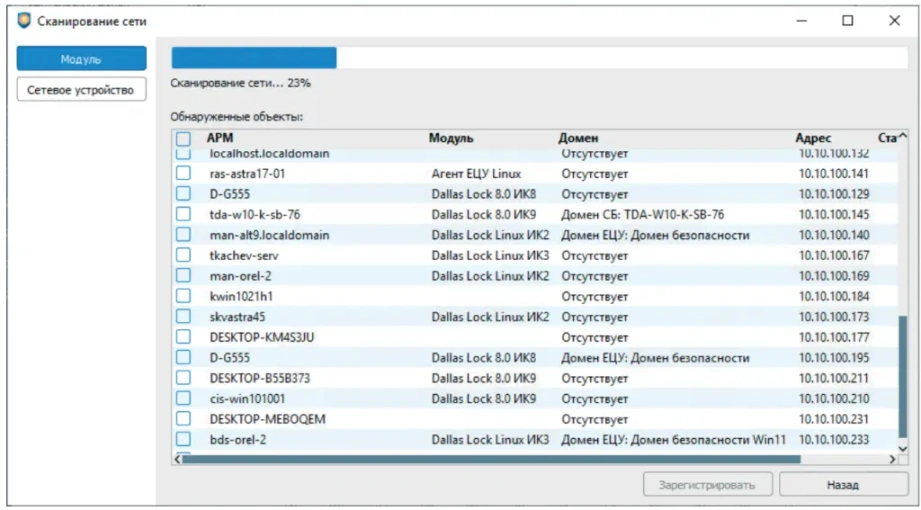Check the man-orel-2 row checkbox
The height and width of the screenshot is (510, 921).
click(x=183, y=276)
